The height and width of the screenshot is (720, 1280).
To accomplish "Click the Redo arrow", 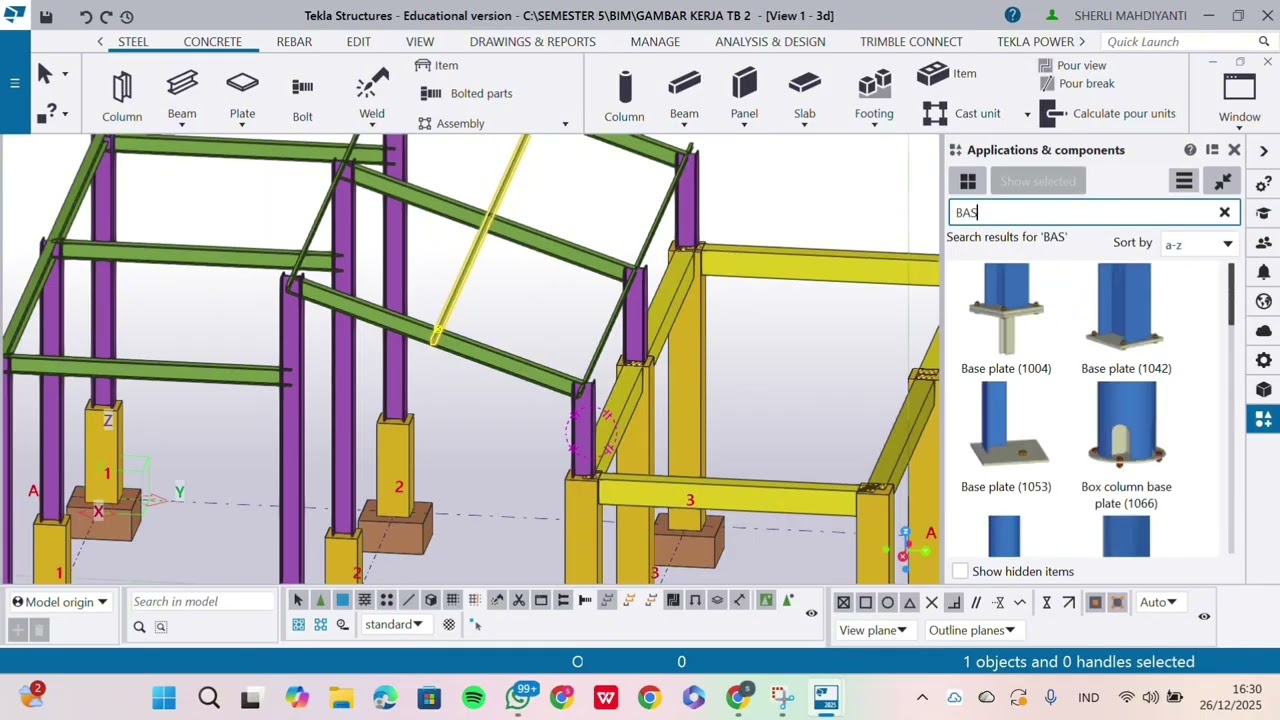I will pyautogui.click(x=106, y=16).
